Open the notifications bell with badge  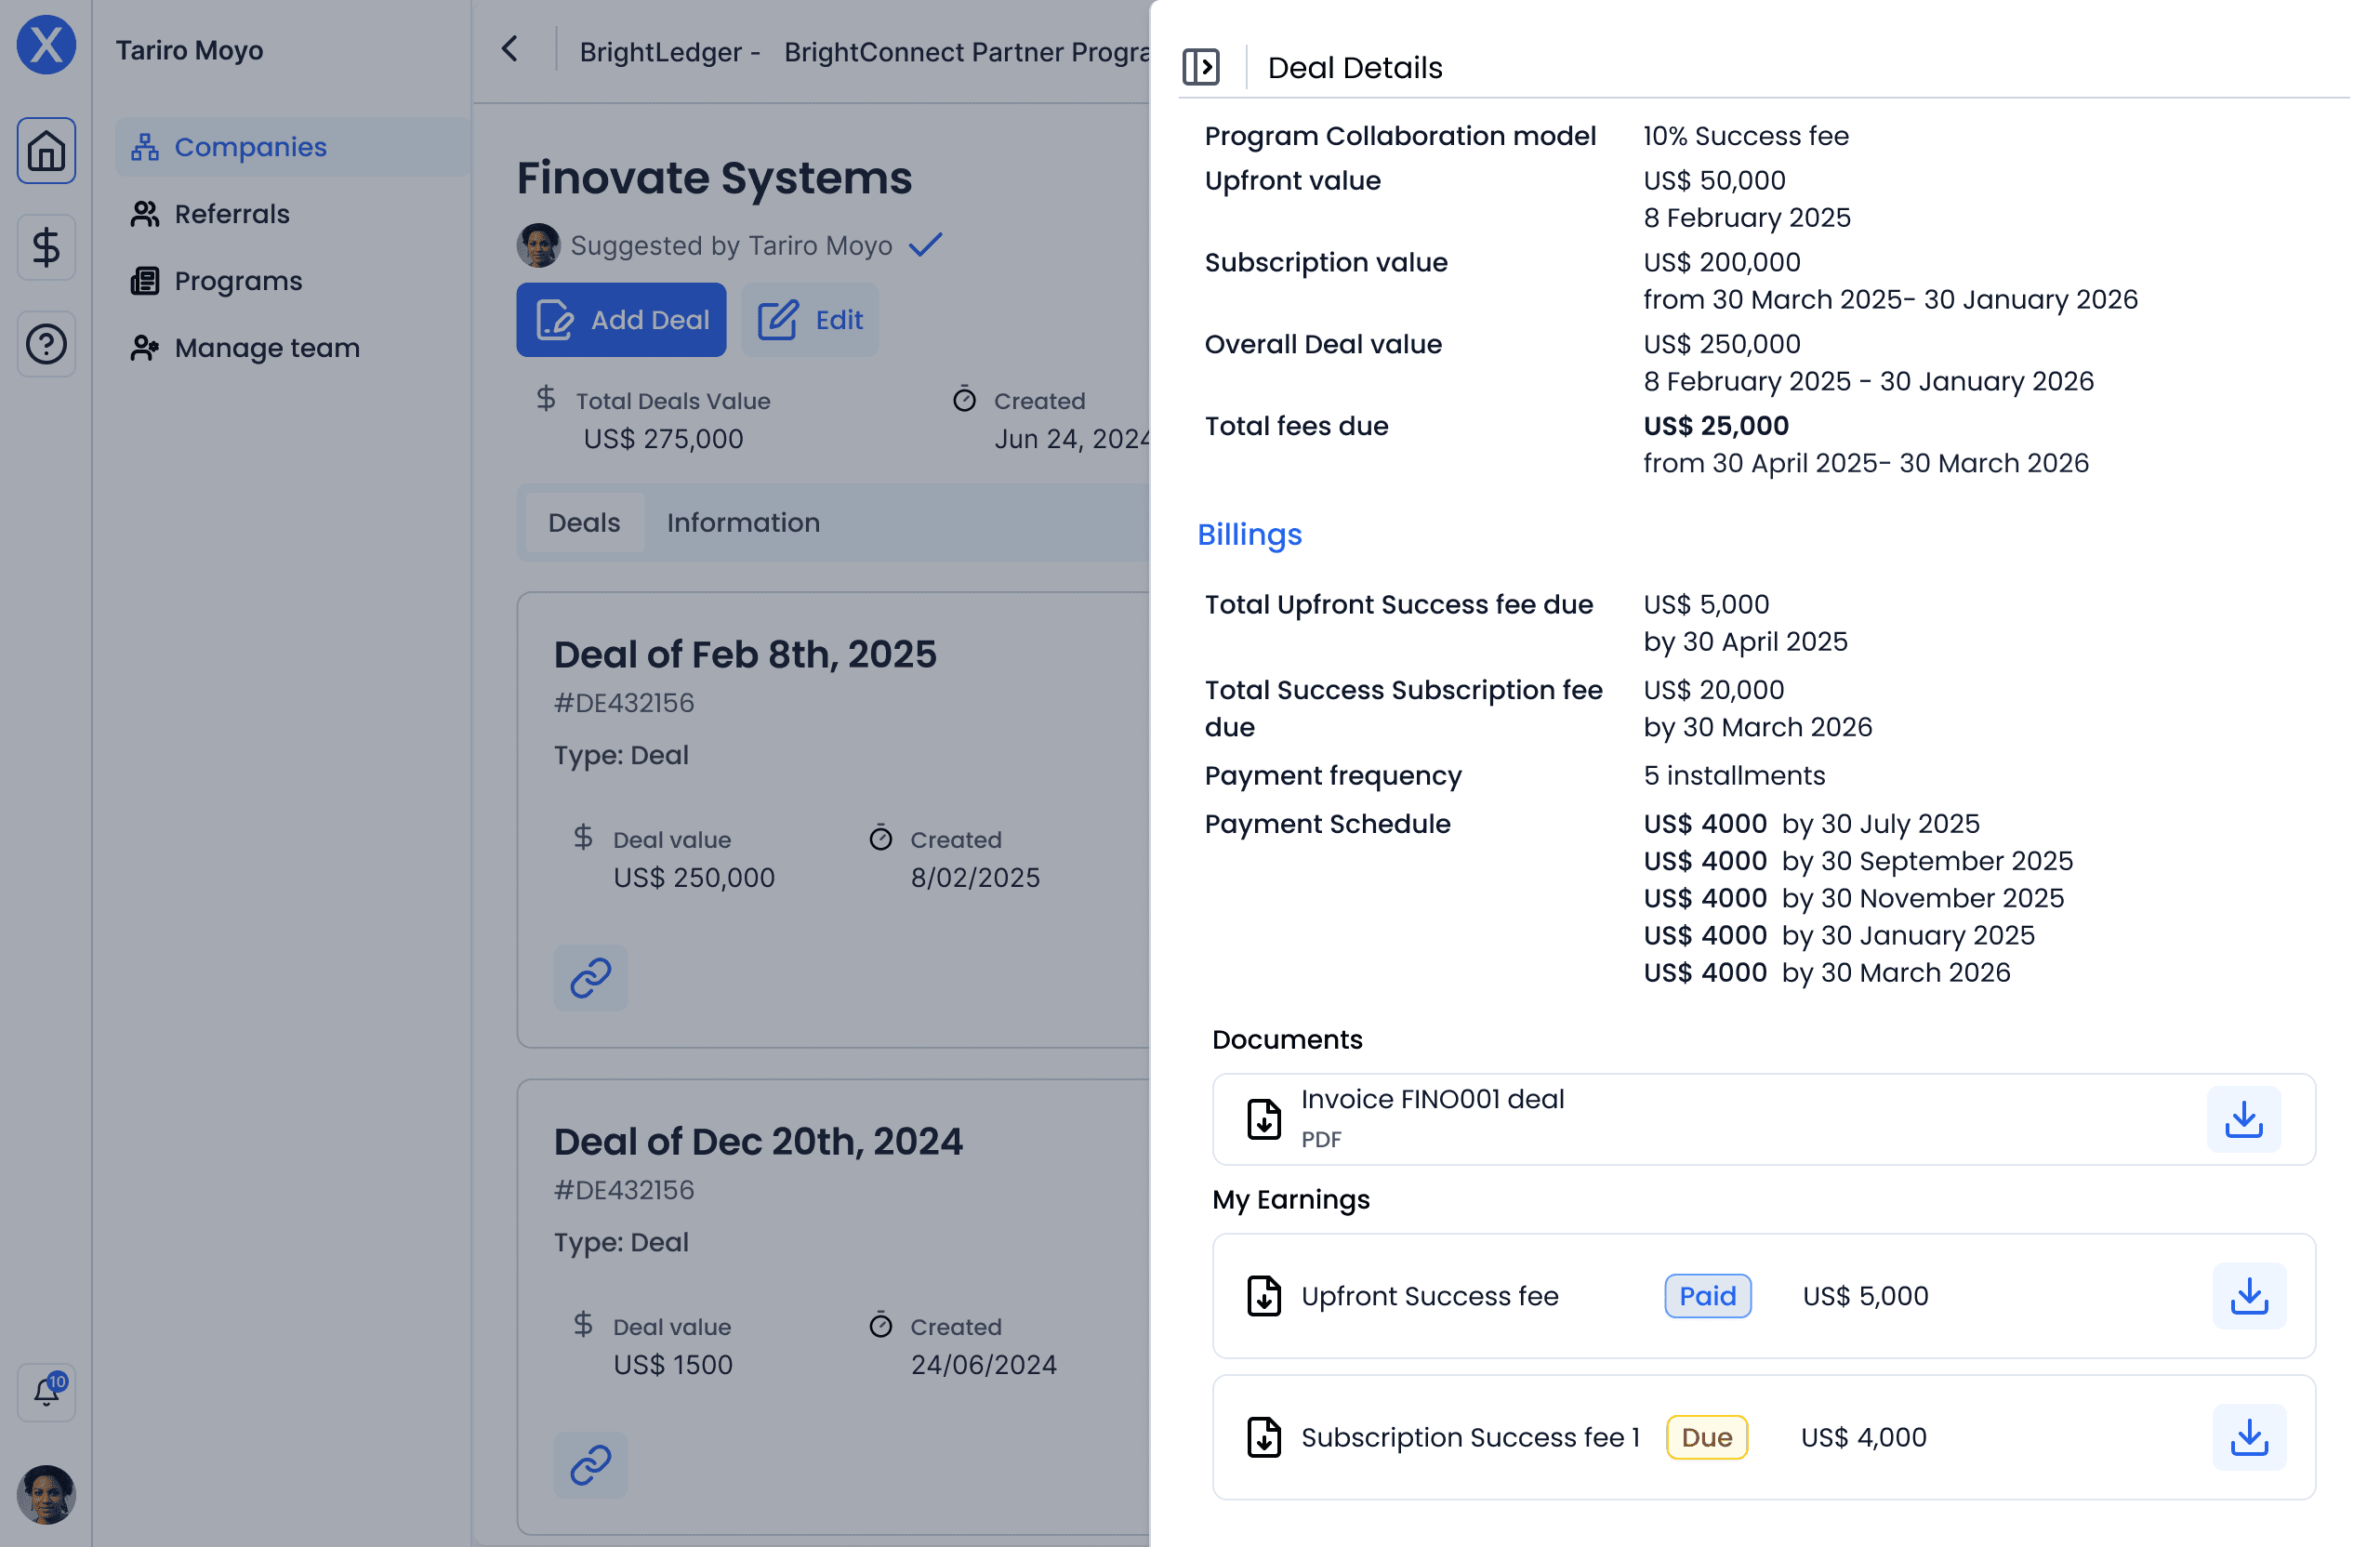[46, 1391]
